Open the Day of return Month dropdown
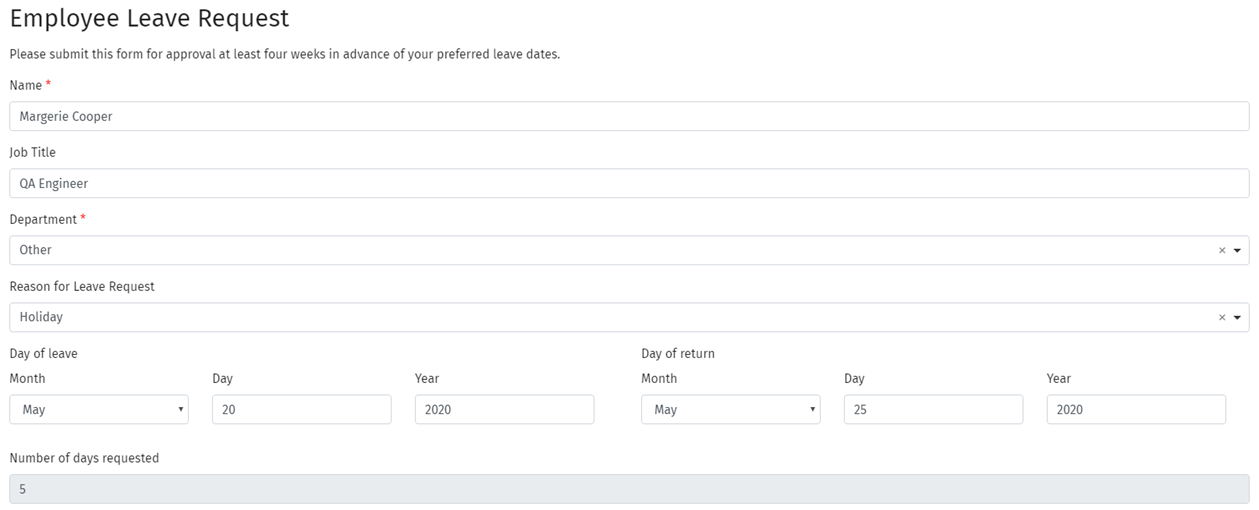The height and width of the screenshot is (510, 1259). pos(730,409)
